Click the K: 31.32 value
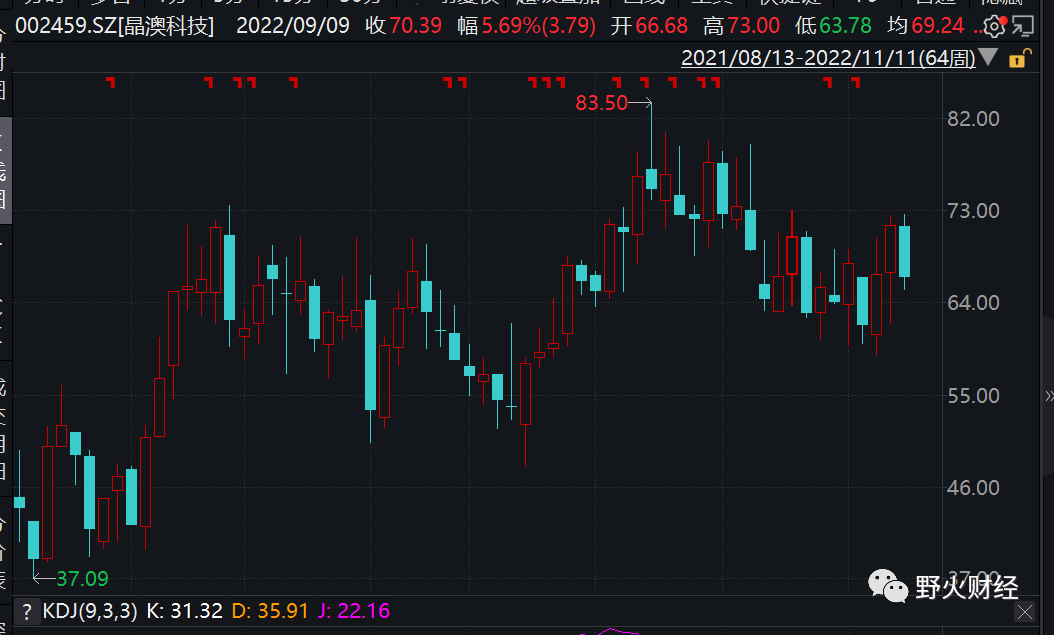This screenshot has width=1054, height=635. tap(184, 611)
